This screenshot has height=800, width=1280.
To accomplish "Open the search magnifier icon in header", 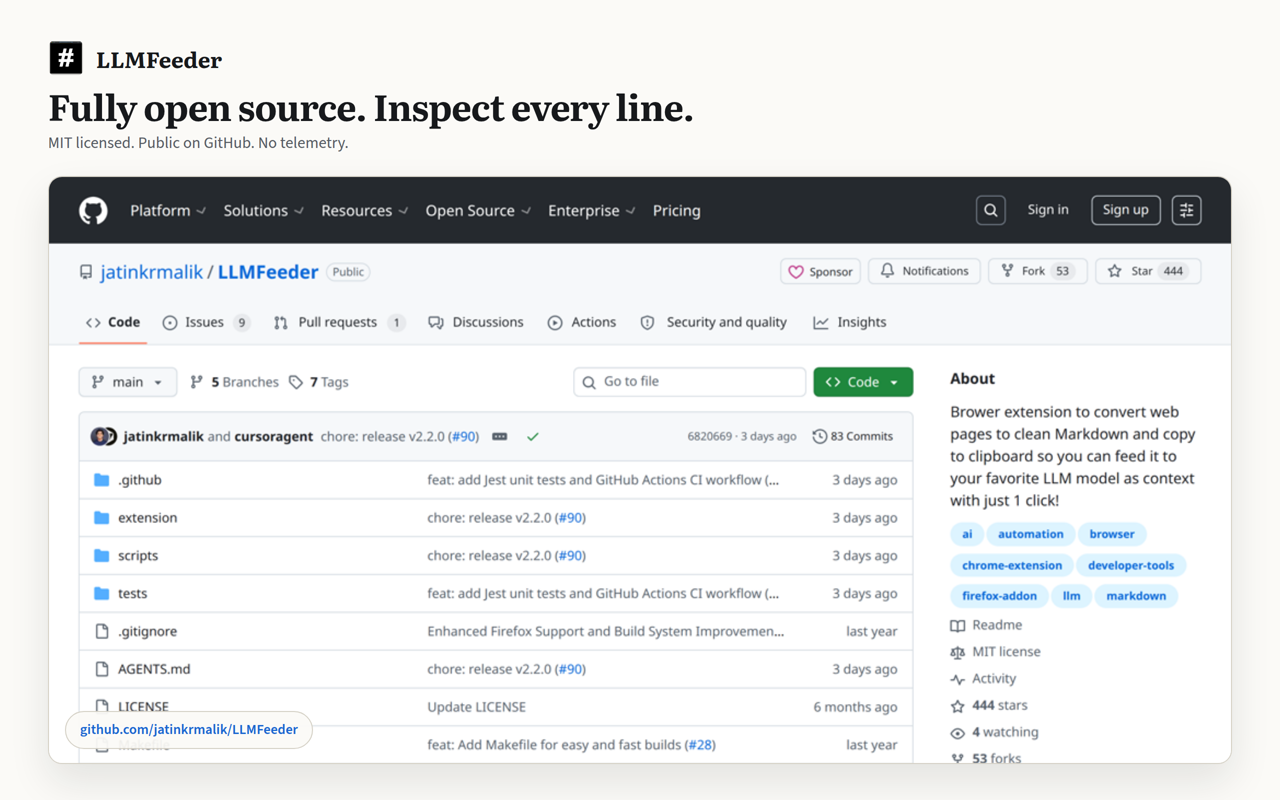I will [991, 210].
